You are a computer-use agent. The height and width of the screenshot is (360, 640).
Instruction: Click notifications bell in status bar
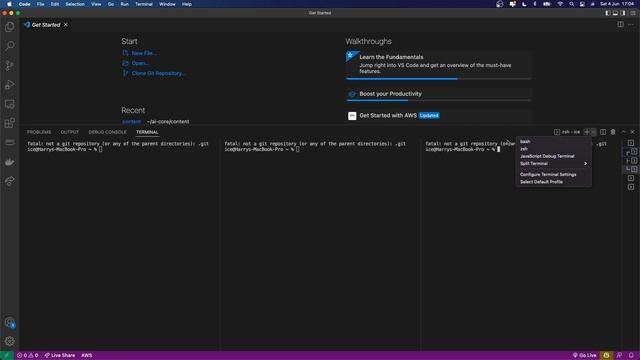[631, 356]
